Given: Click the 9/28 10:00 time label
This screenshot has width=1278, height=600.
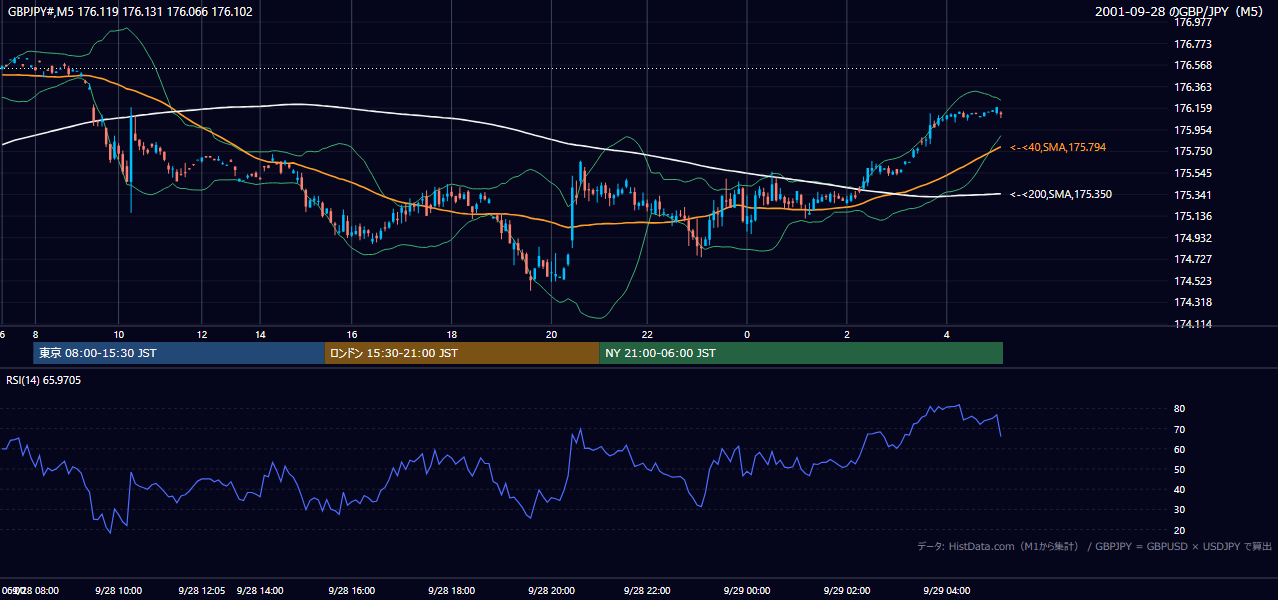Looking at the screenshot, I should pos(118,591).
